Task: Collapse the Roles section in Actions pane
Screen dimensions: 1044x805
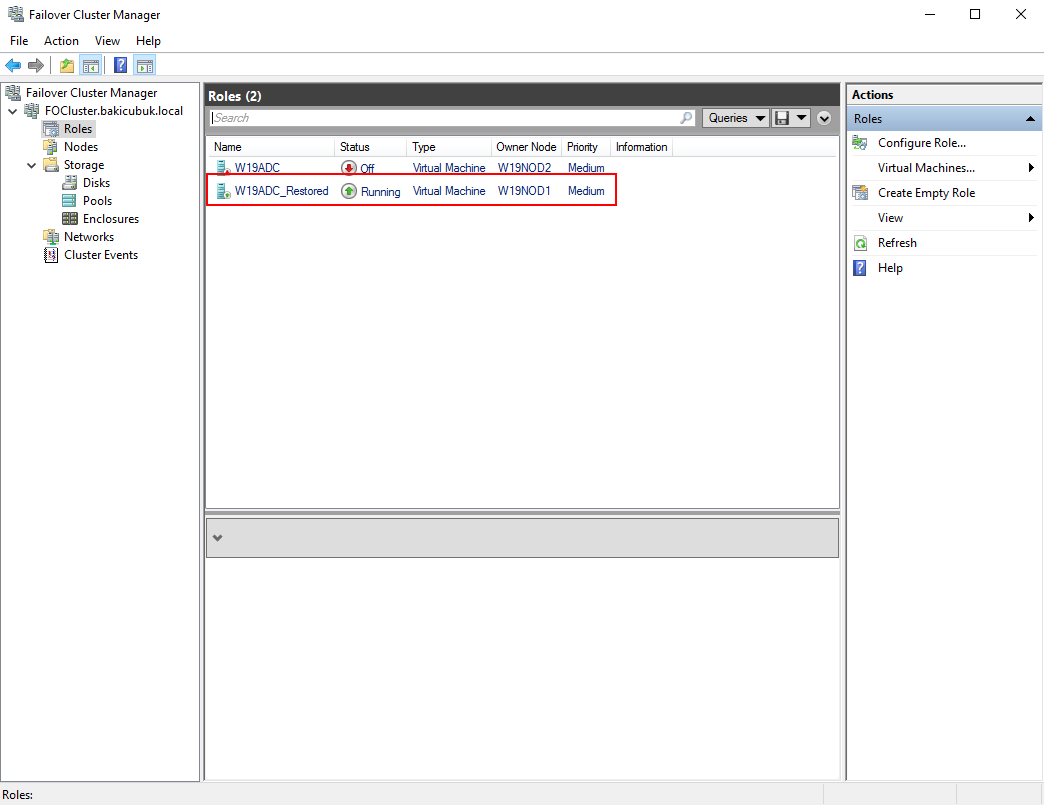Action: coord(1030,119)
